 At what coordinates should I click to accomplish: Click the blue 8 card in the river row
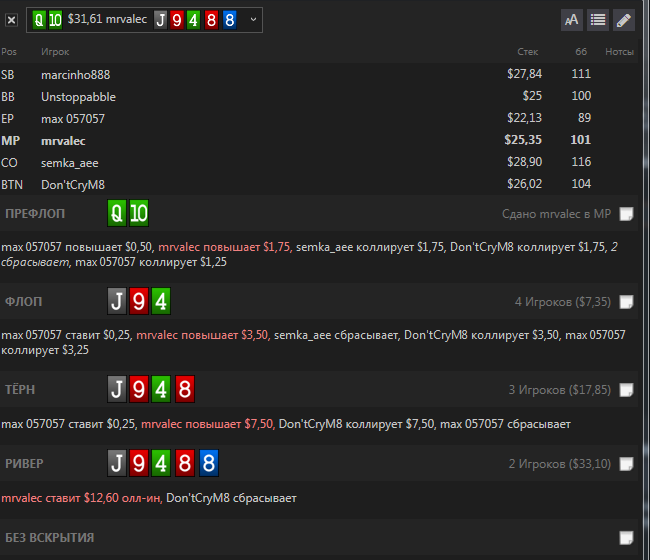coord(209,463)
